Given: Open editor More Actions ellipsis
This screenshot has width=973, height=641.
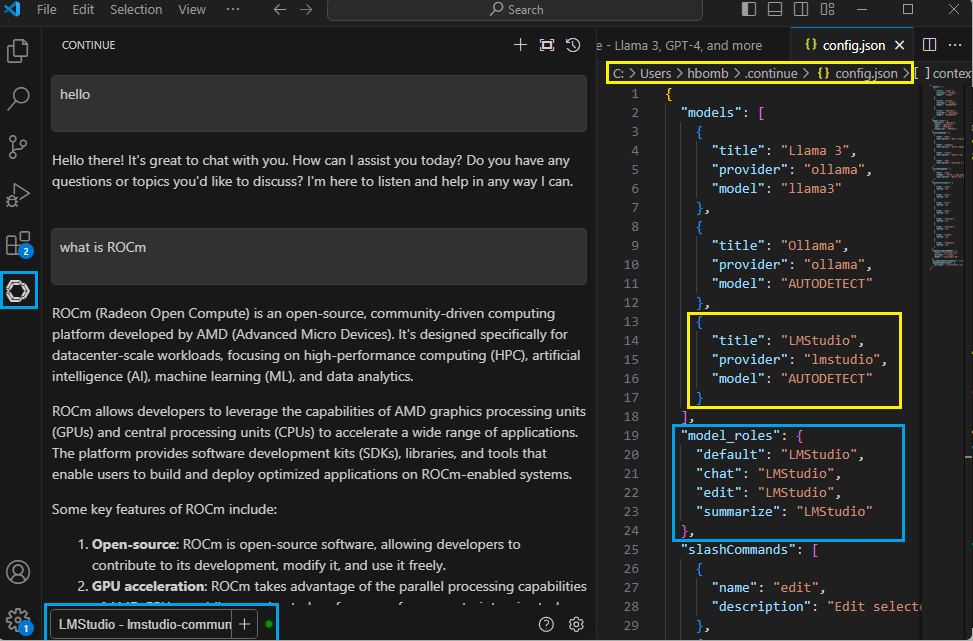Looking at the screenshot, I should point(955,45).
